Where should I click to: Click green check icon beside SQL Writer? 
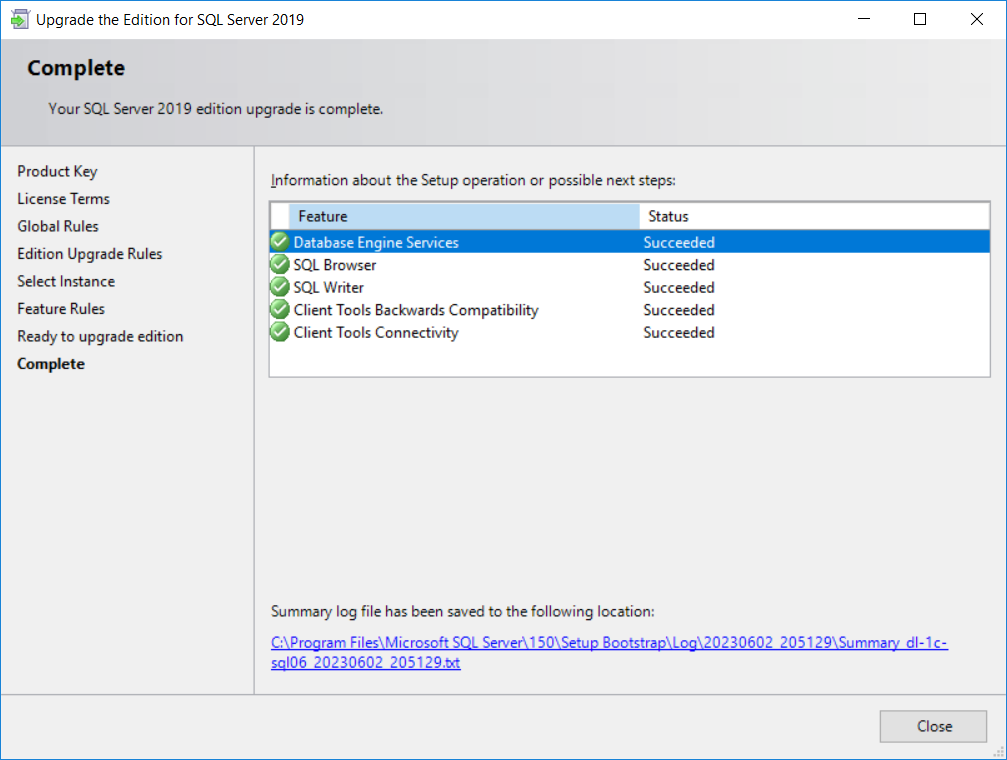279,287
